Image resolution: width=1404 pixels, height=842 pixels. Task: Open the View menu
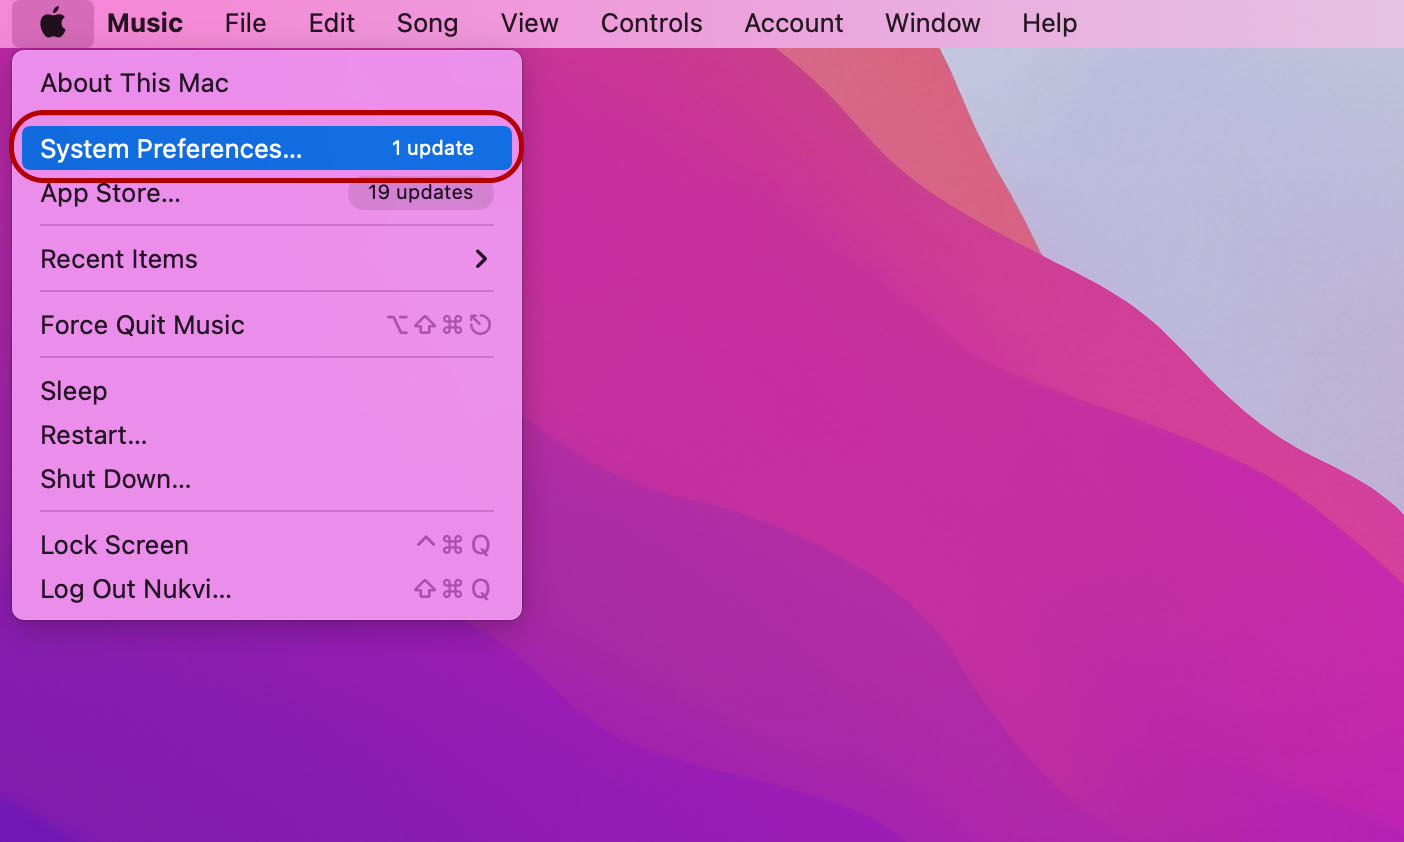529,23
